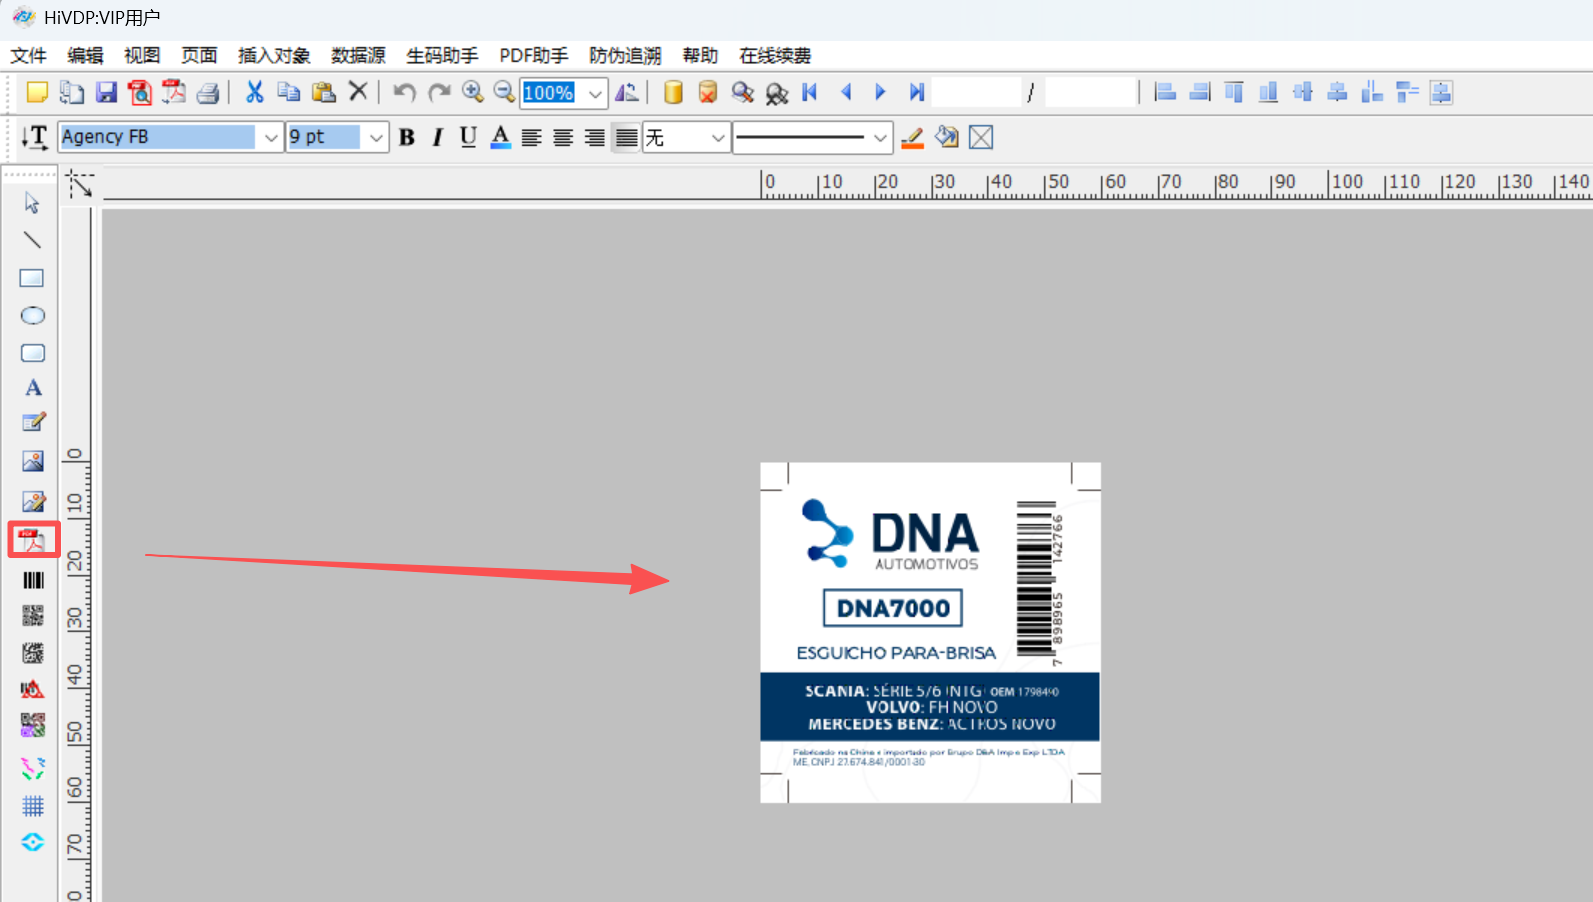Expand the 9 pt font size dropdown
The image size is (1593, 902).
click(x=376, y=138)
